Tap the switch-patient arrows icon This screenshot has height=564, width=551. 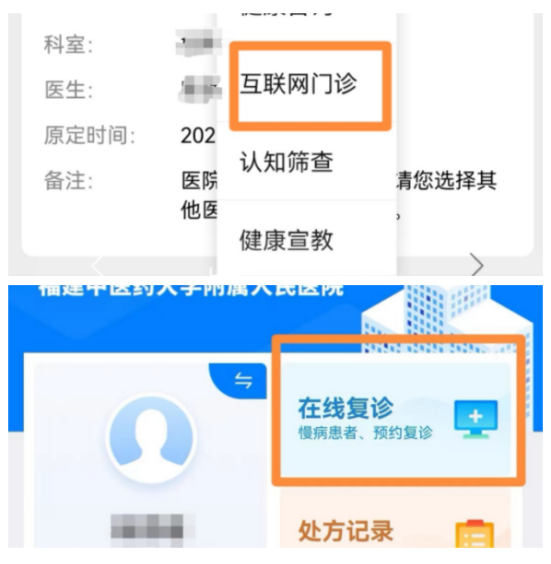click(x=243, y=381)
